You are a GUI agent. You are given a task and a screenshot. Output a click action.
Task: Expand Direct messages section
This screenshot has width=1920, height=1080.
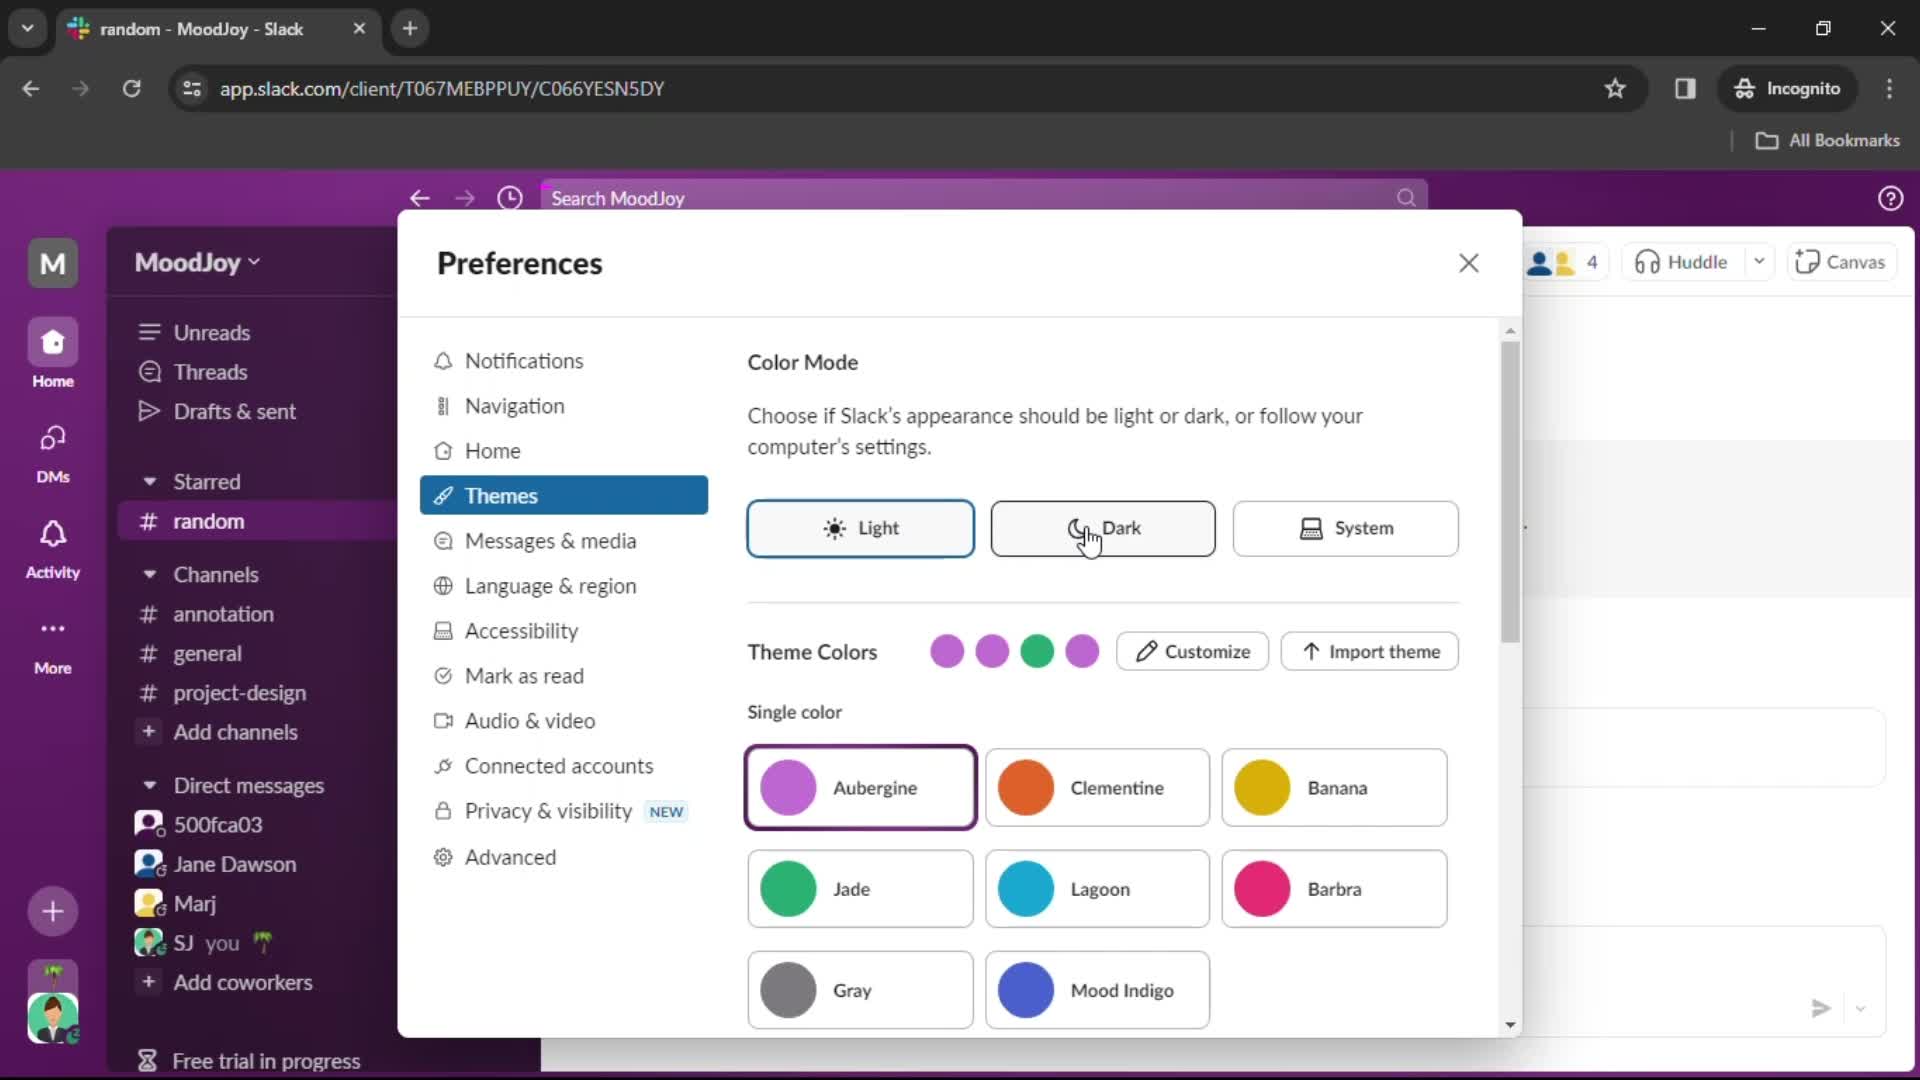pos(148,786)
